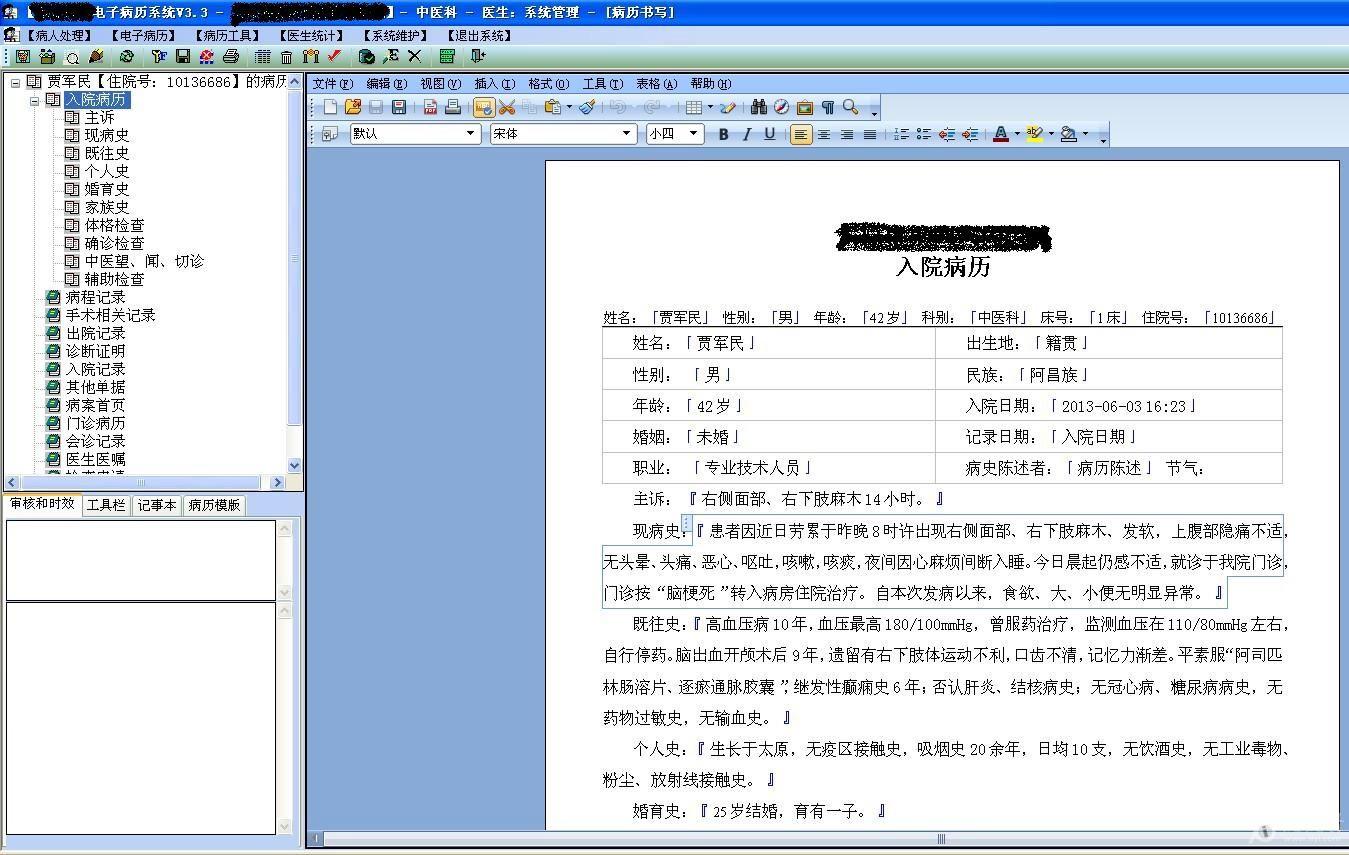Click the tree panel vertical scrollbar down arrow

[294, 465]
